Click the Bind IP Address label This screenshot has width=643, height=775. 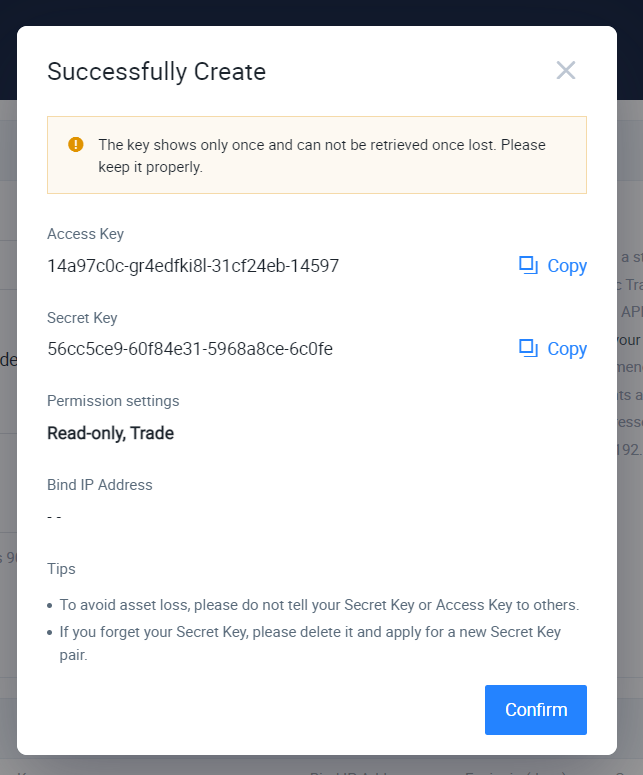point(100,485)
